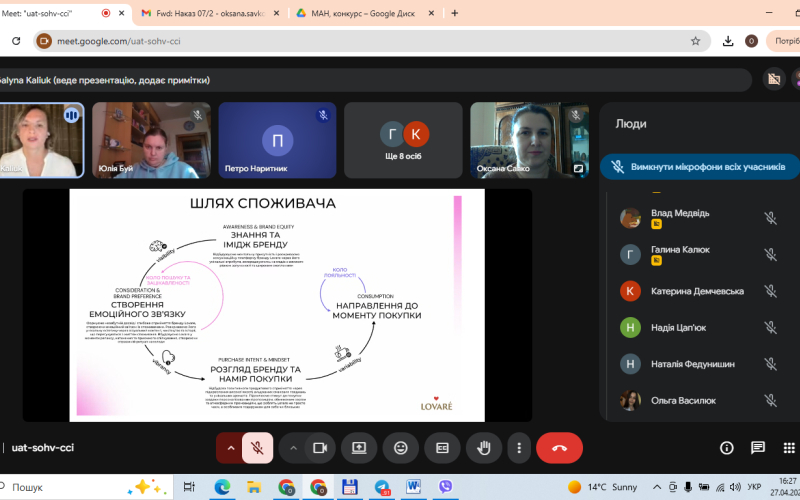Open File Explorer from taskbar
This screenshot has height=500, width=800.
coord(254,487)
